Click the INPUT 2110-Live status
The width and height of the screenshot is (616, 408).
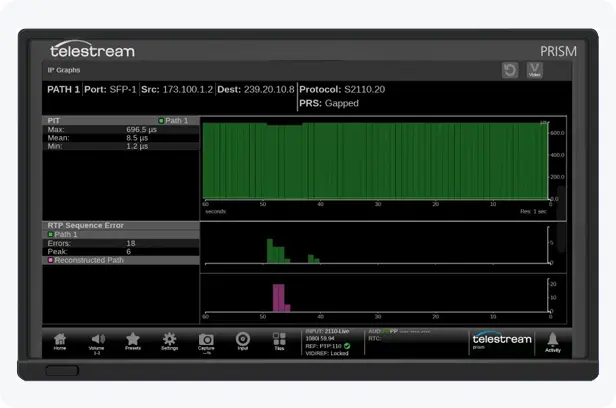click(x=327, y=331)
